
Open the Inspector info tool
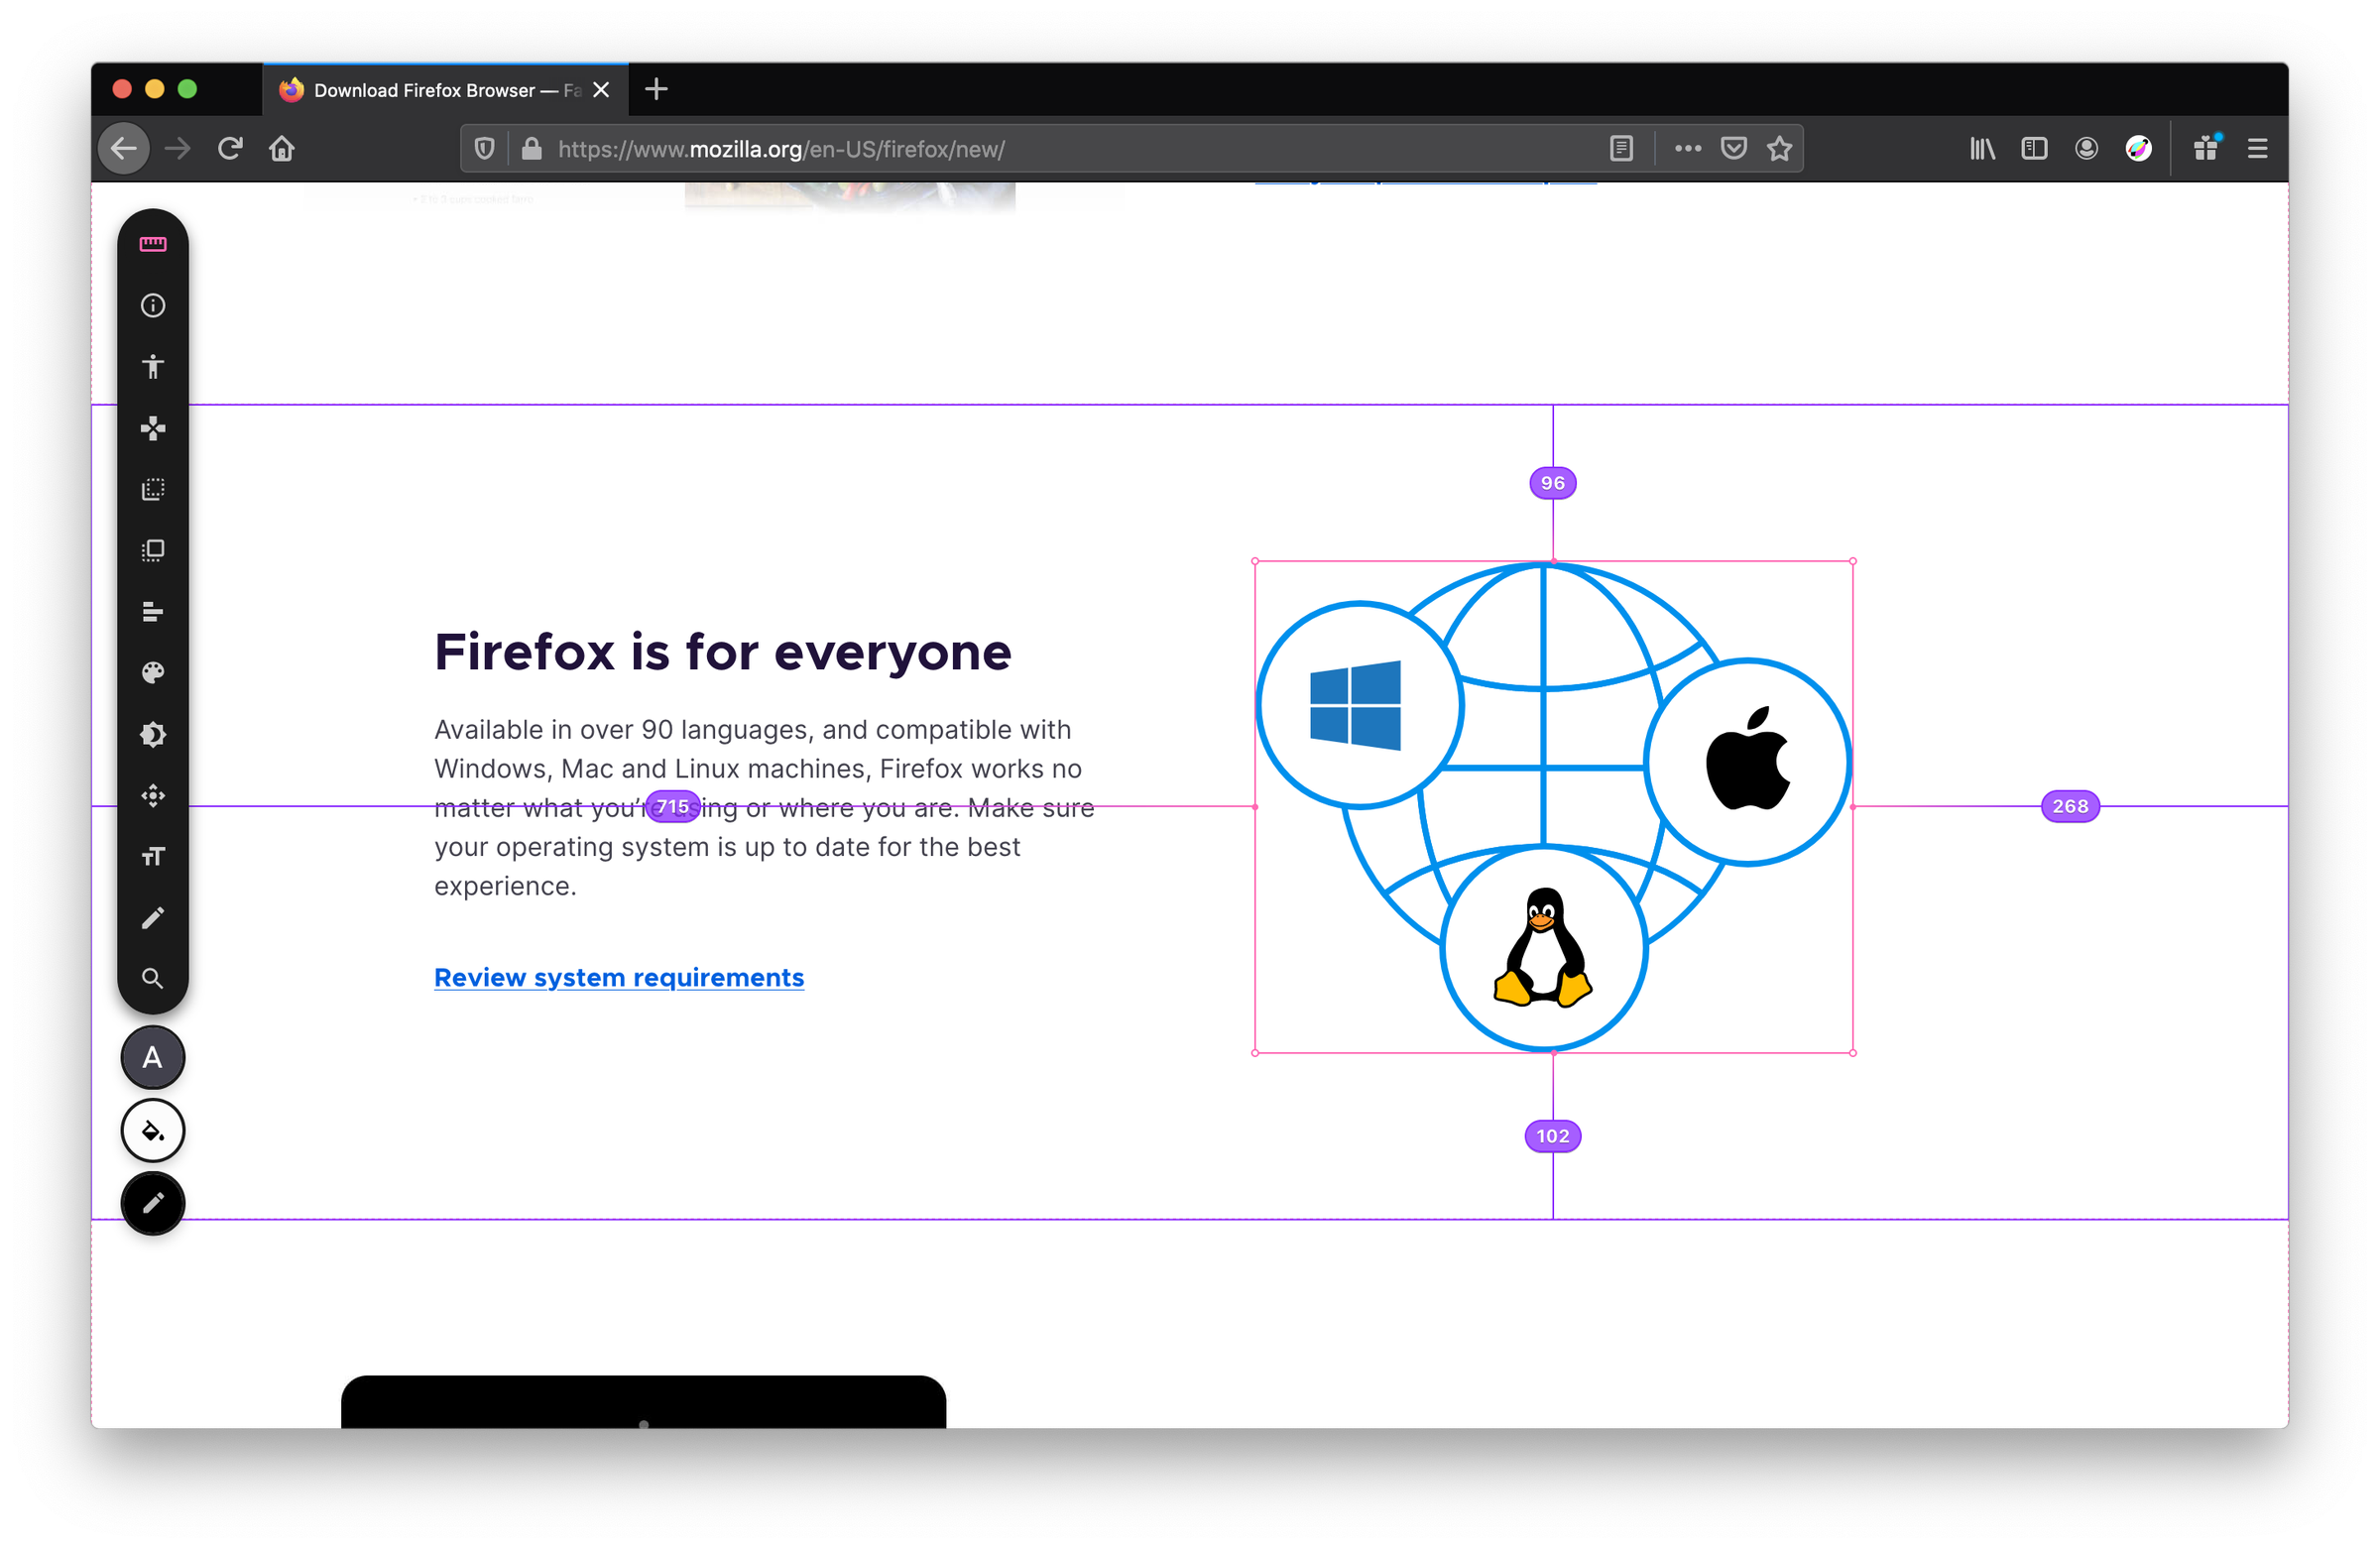[153, 305]
